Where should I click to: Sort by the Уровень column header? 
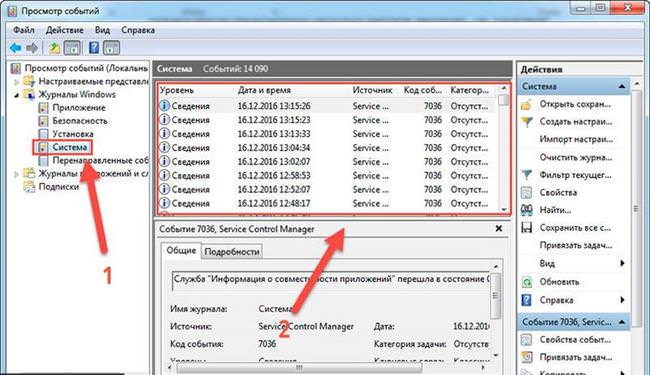click(177, 90)
